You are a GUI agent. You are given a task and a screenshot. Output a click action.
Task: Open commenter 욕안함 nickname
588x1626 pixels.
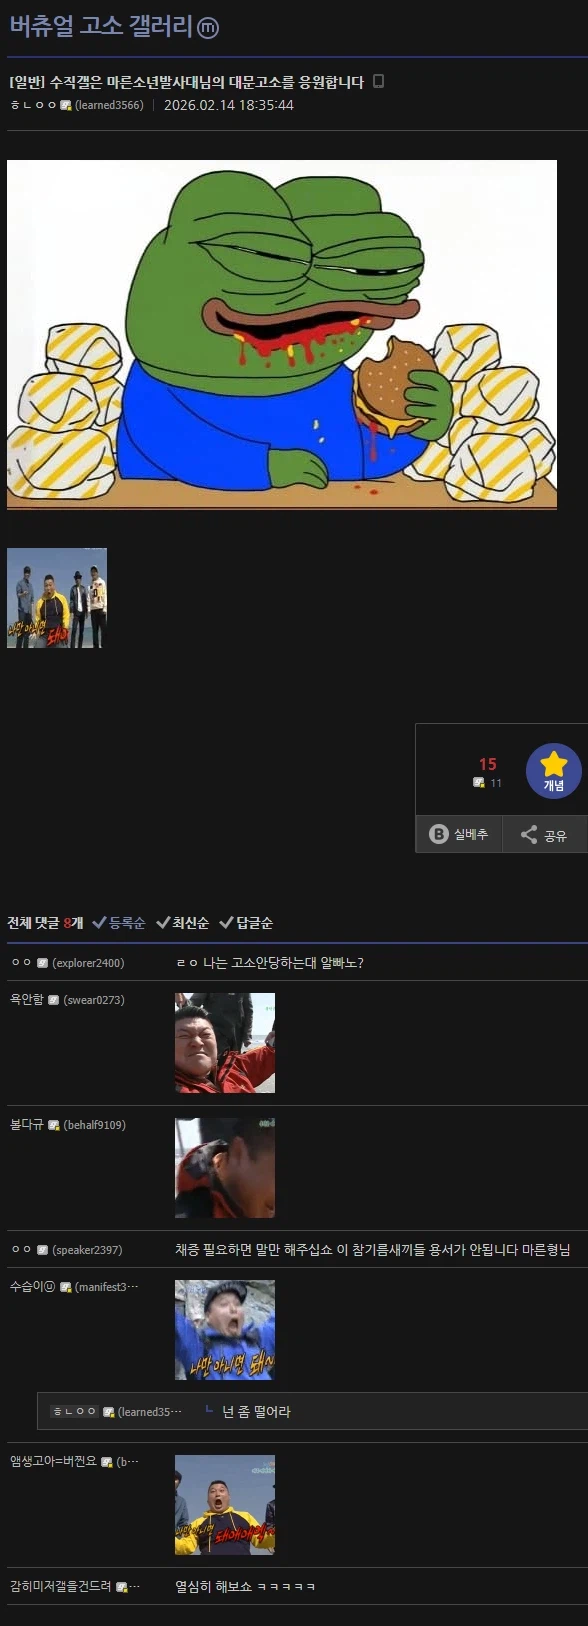click(x=27, y=1000)
